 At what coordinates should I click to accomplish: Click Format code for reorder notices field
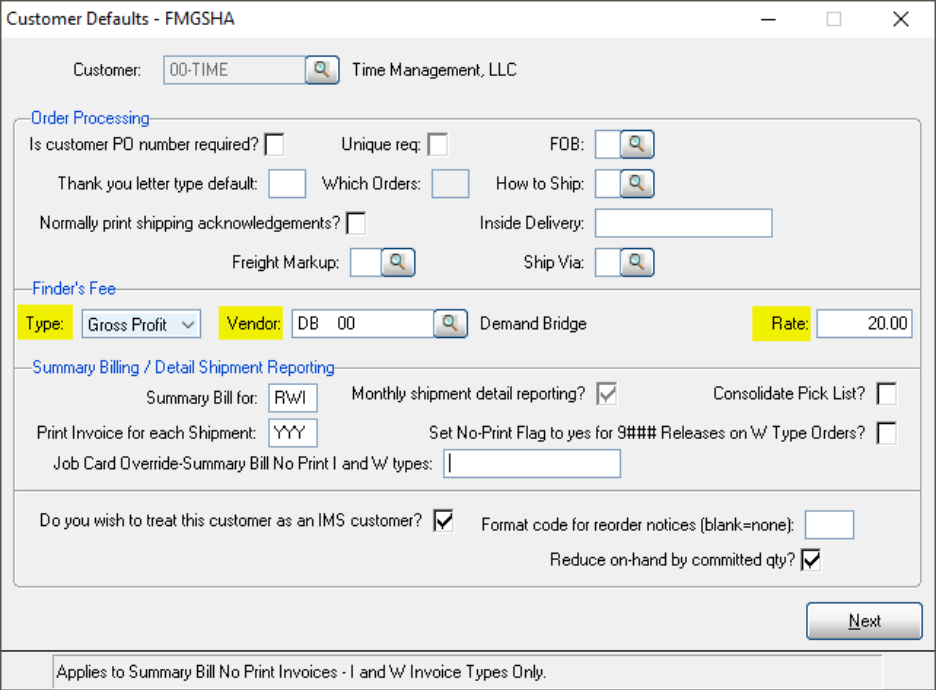coord(829,525)
